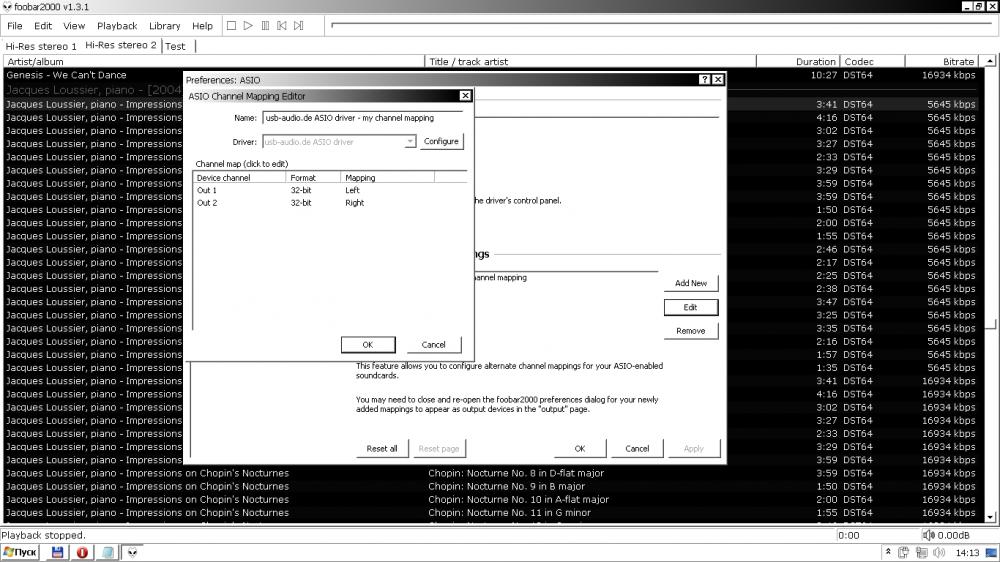Switch to the Hi-Res stereo 1 playlist tab

point(41,46)
